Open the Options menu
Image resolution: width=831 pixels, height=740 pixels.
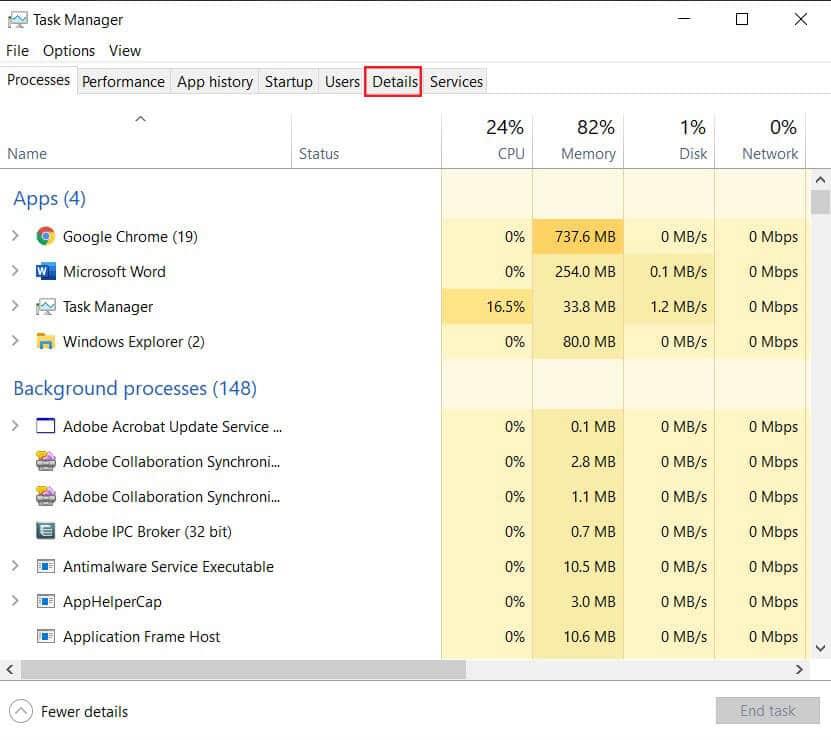(x=68, y=51)
